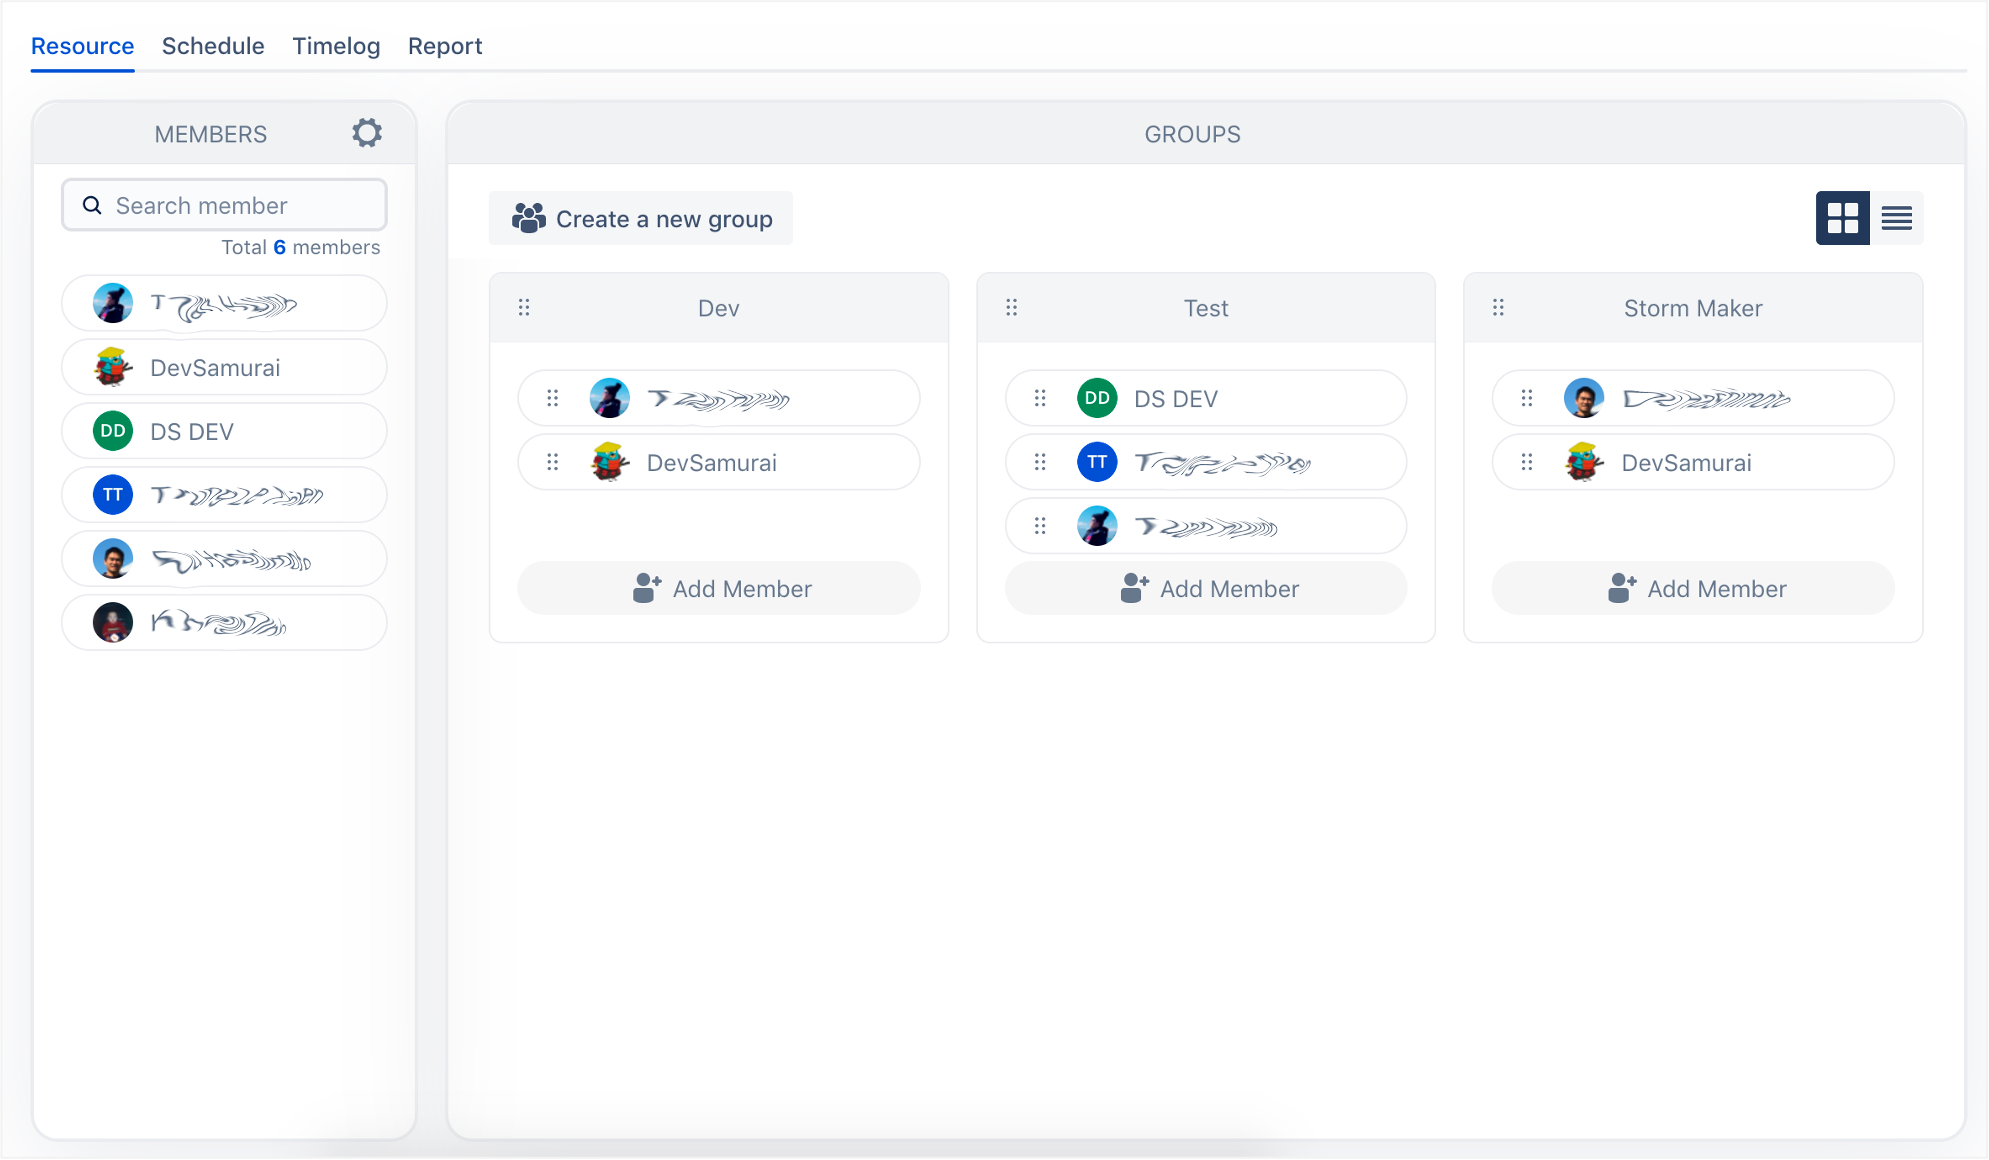This screenshot has height=1160, width=1989.
Task: Go to the Report tab
Action: [445, 46]
